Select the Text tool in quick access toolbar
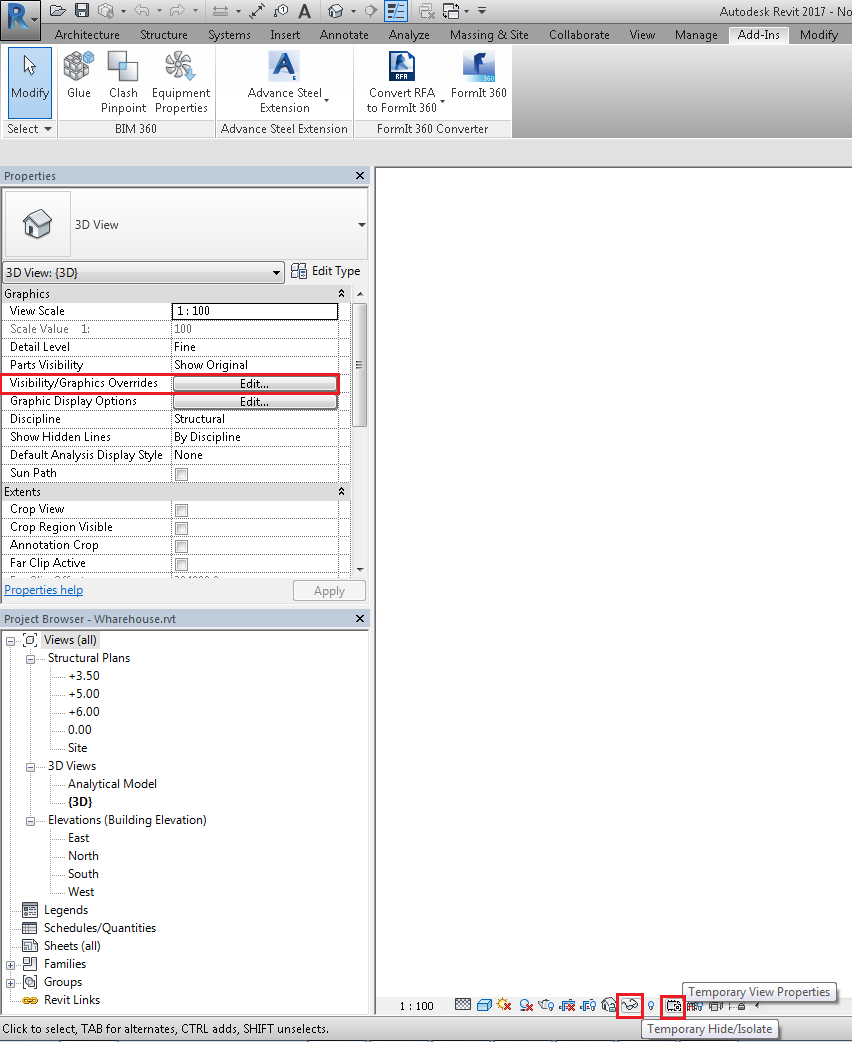This screenshot has width=852, height=1042. pos(304,11)
